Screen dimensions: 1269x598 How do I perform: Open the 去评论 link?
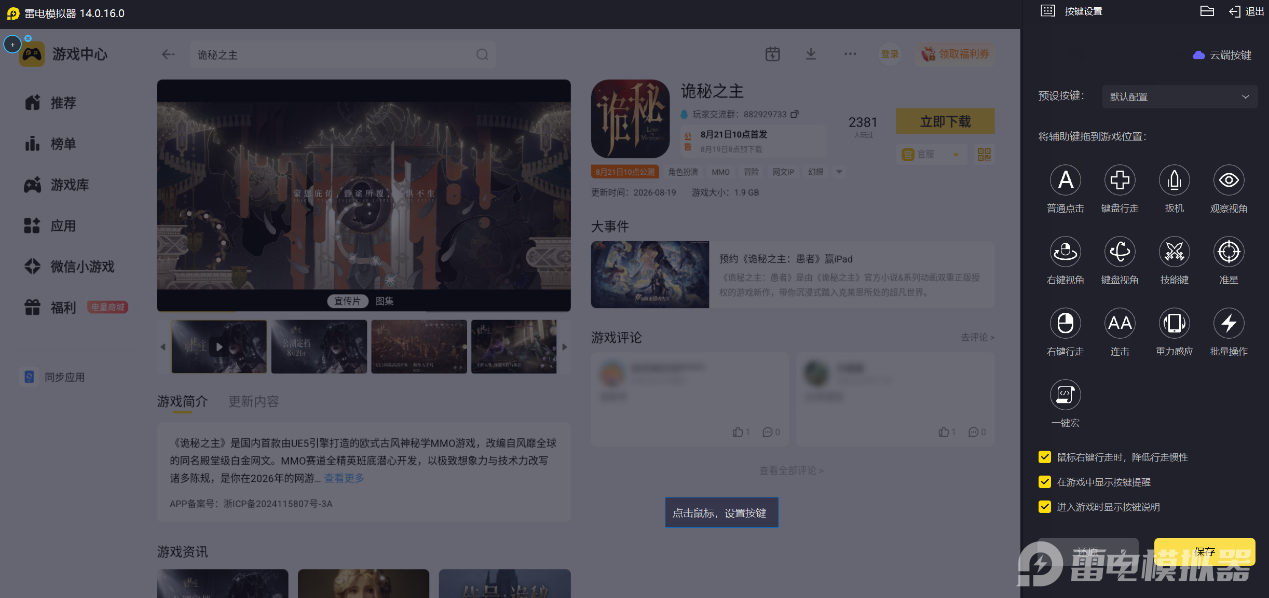point(977,338)
